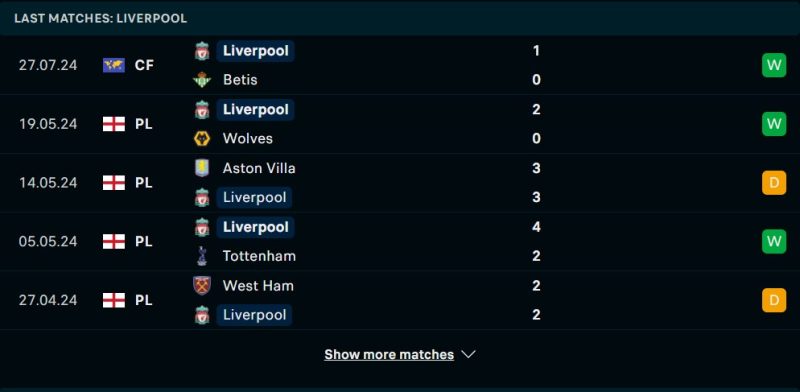Expand the Show more matches chevron
Viewport: 800px width, 392px height.
click(x=468, y=354)
